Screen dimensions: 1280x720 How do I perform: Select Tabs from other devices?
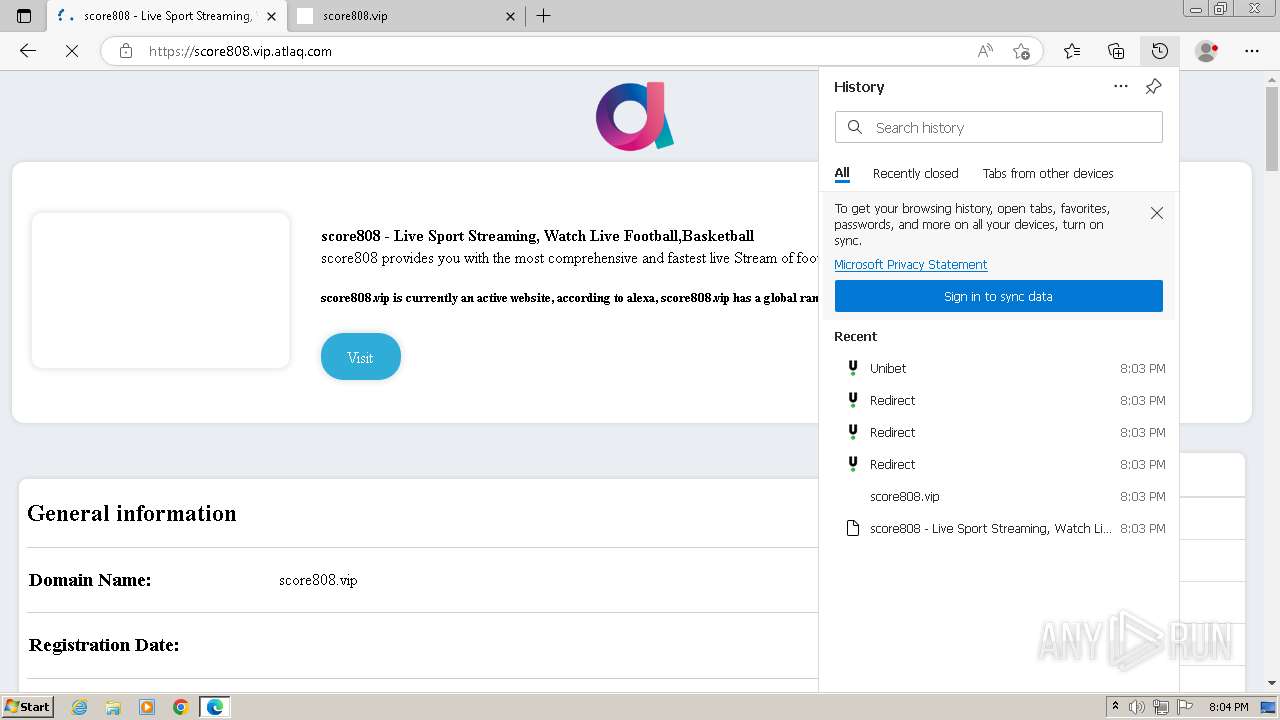click(1048, 174)
